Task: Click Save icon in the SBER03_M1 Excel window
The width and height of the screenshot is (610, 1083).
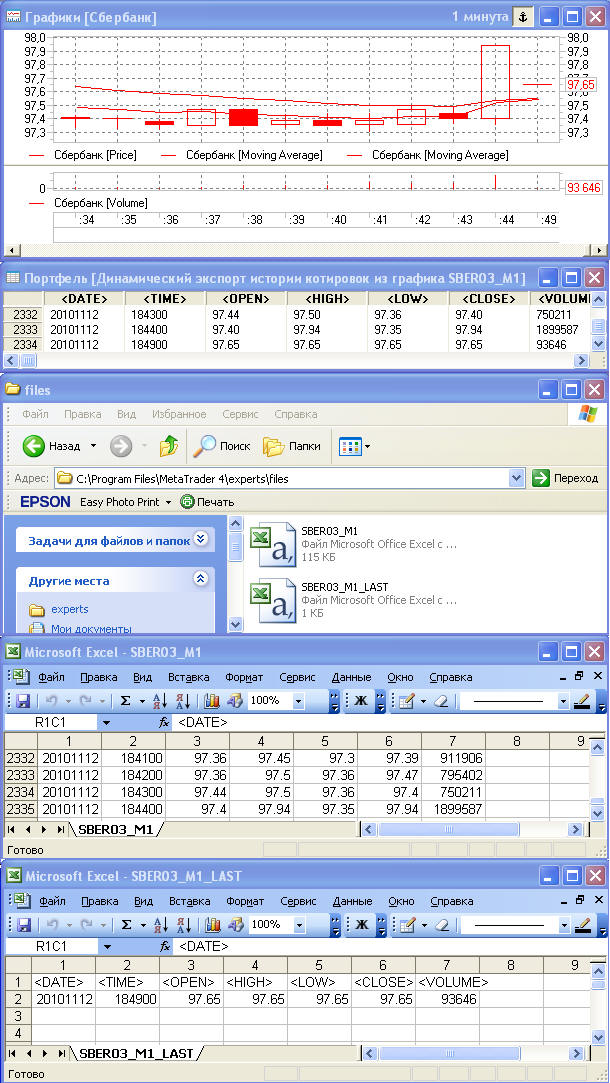Action: pyautogui.click(x=23, y=702)
